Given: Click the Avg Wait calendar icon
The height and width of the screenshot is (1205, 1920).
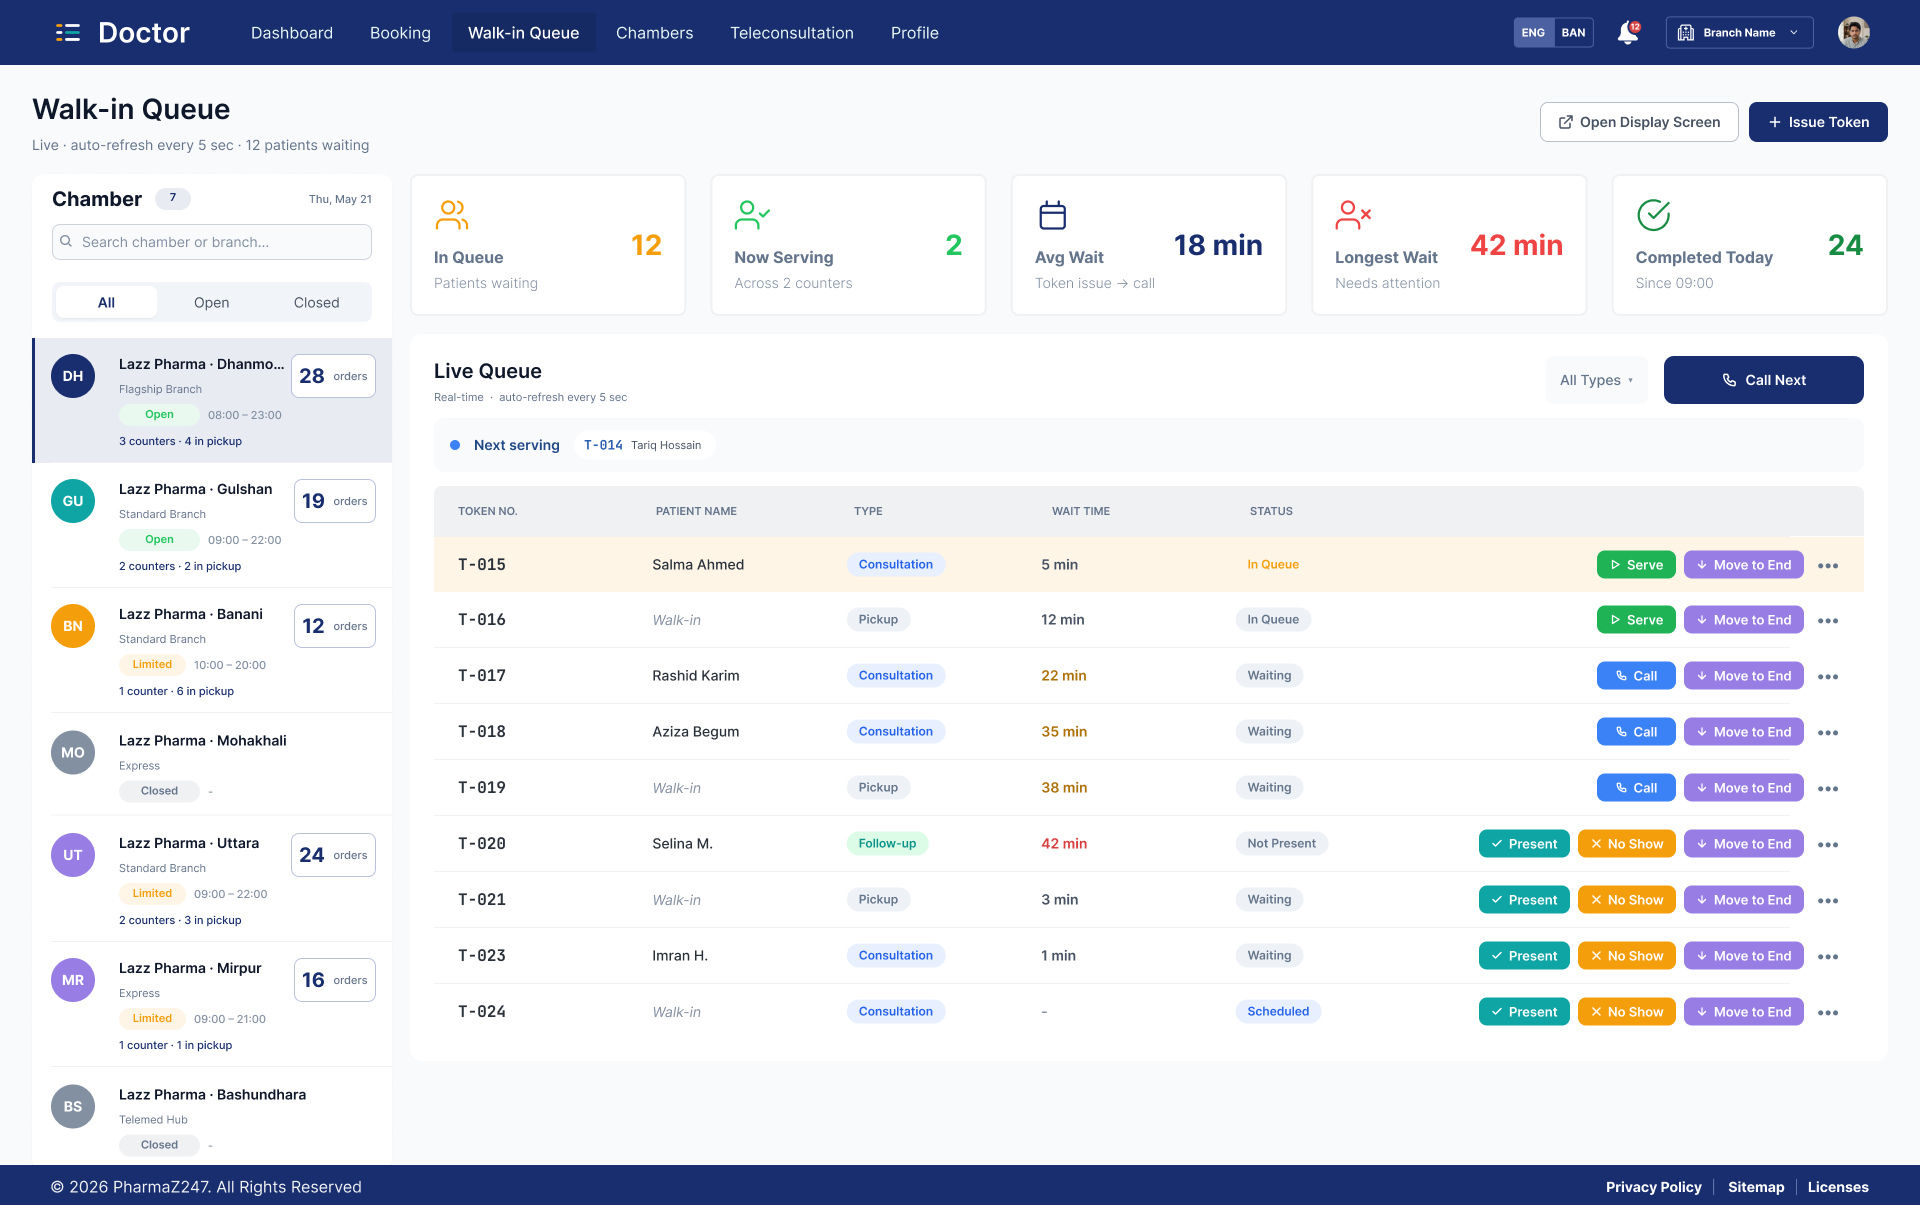Looking at the screenshot, I should (1052, 215).
